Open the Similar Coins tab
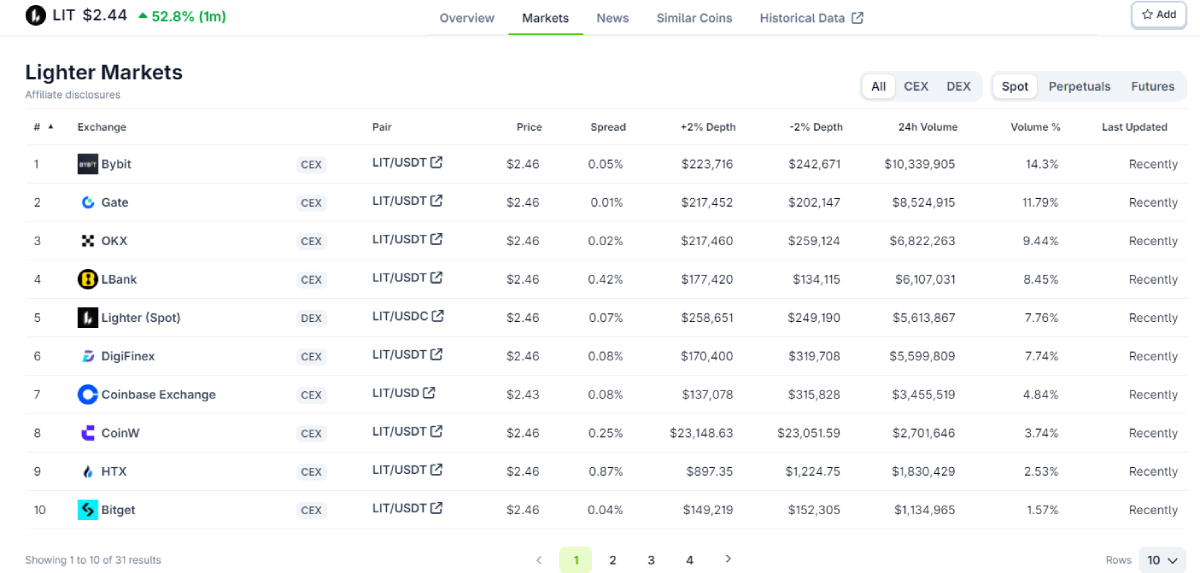The image size is (1200, 573). click(694, 18)
